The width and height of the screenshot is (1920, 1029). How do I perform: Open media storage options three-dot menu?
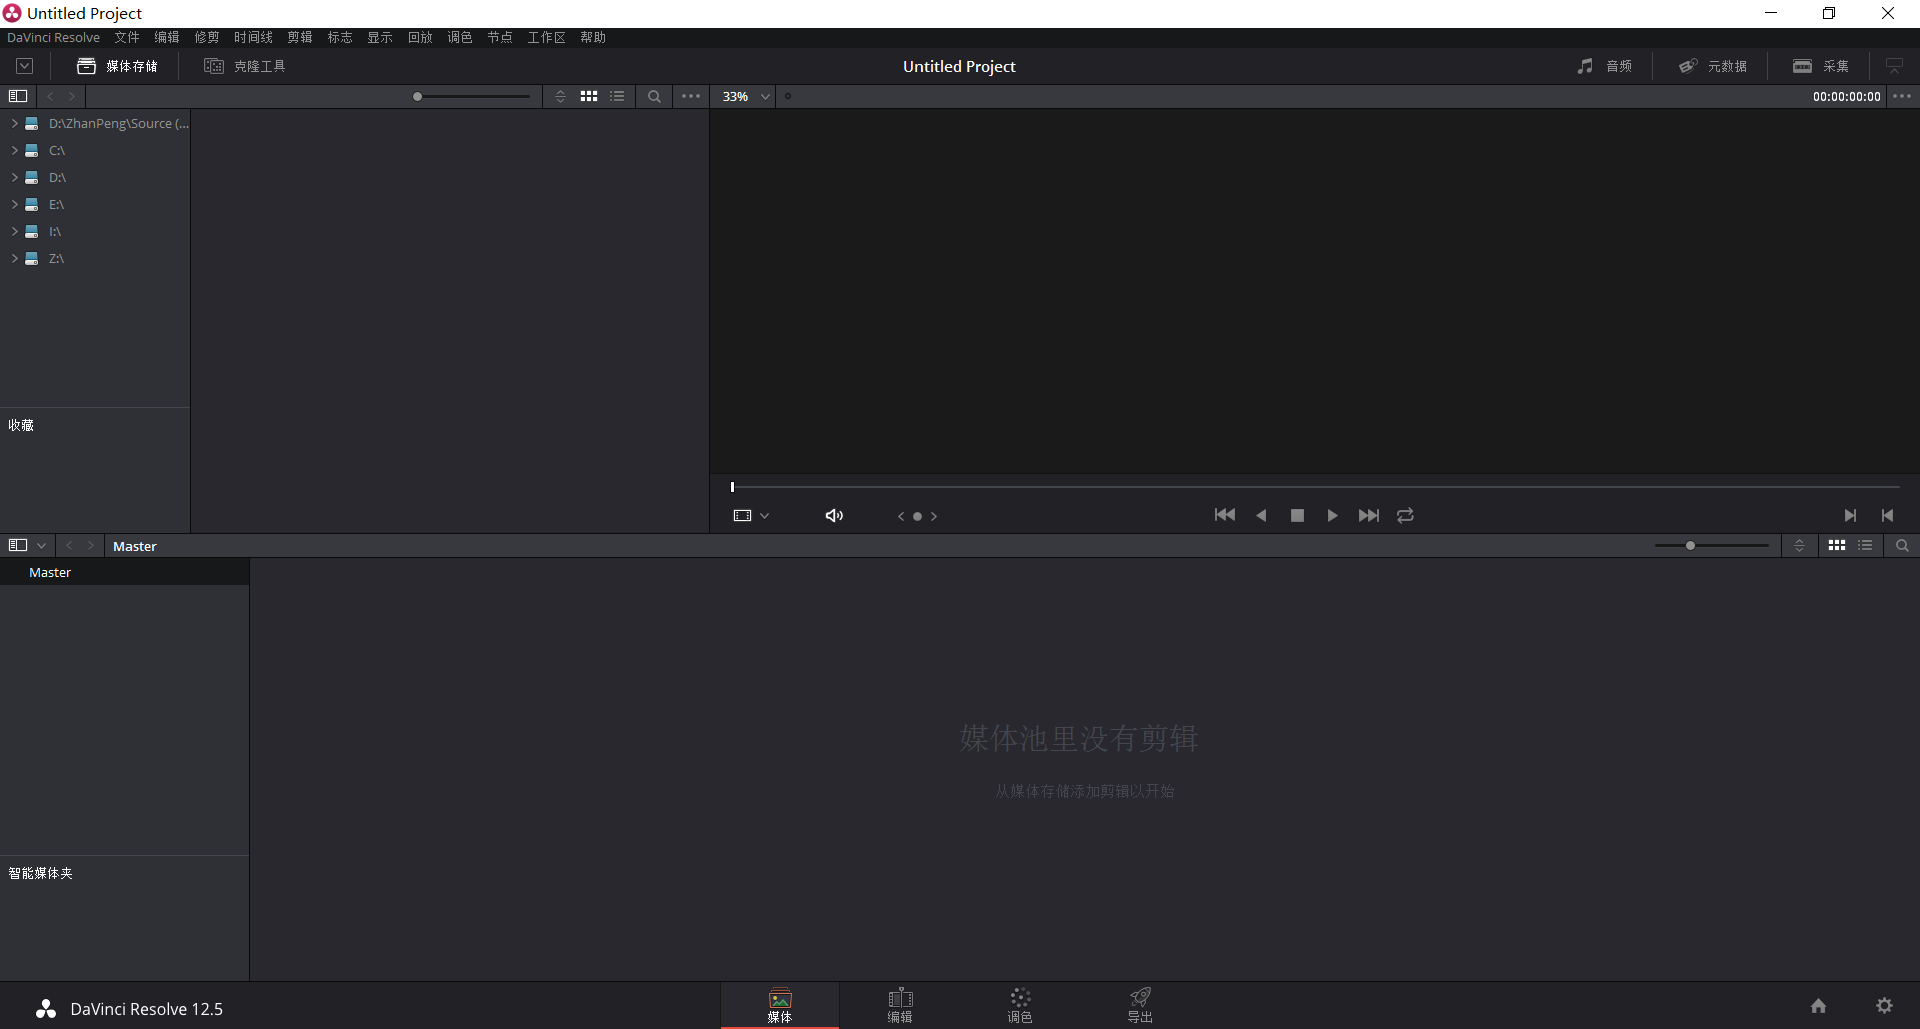click(x=691, y=97)
